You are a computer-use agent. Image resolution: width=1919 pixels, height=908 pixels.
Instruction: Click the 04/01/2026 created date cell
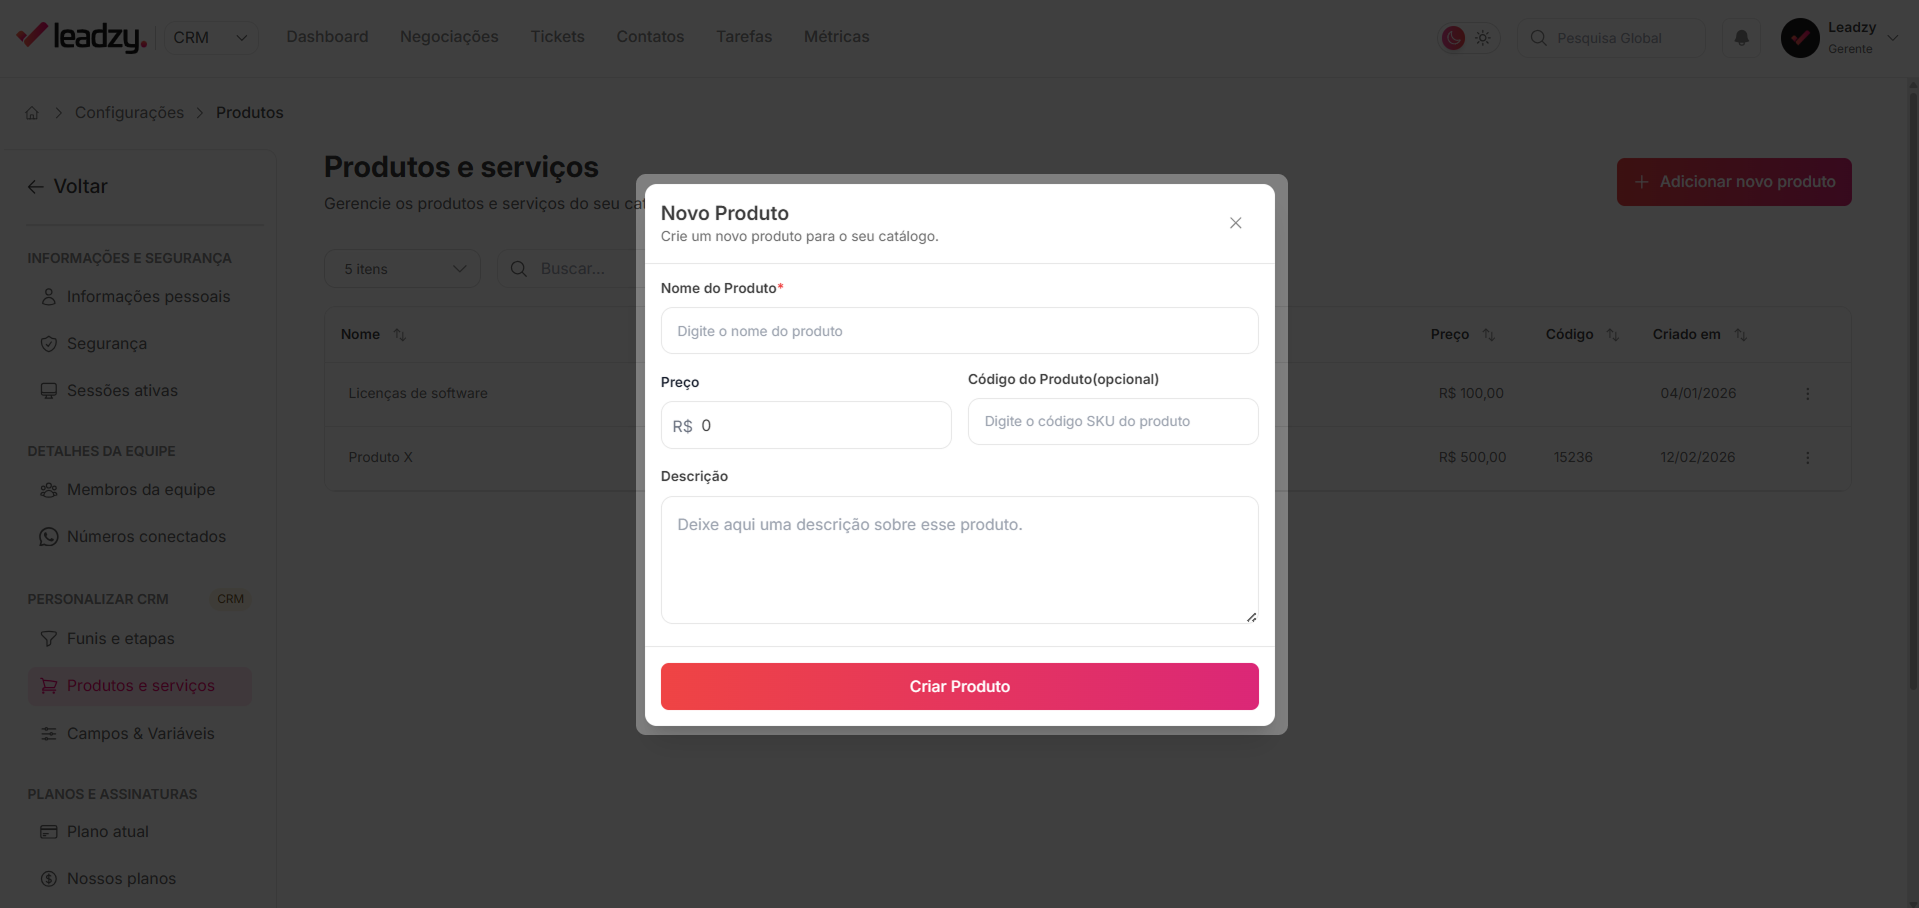1698,394
